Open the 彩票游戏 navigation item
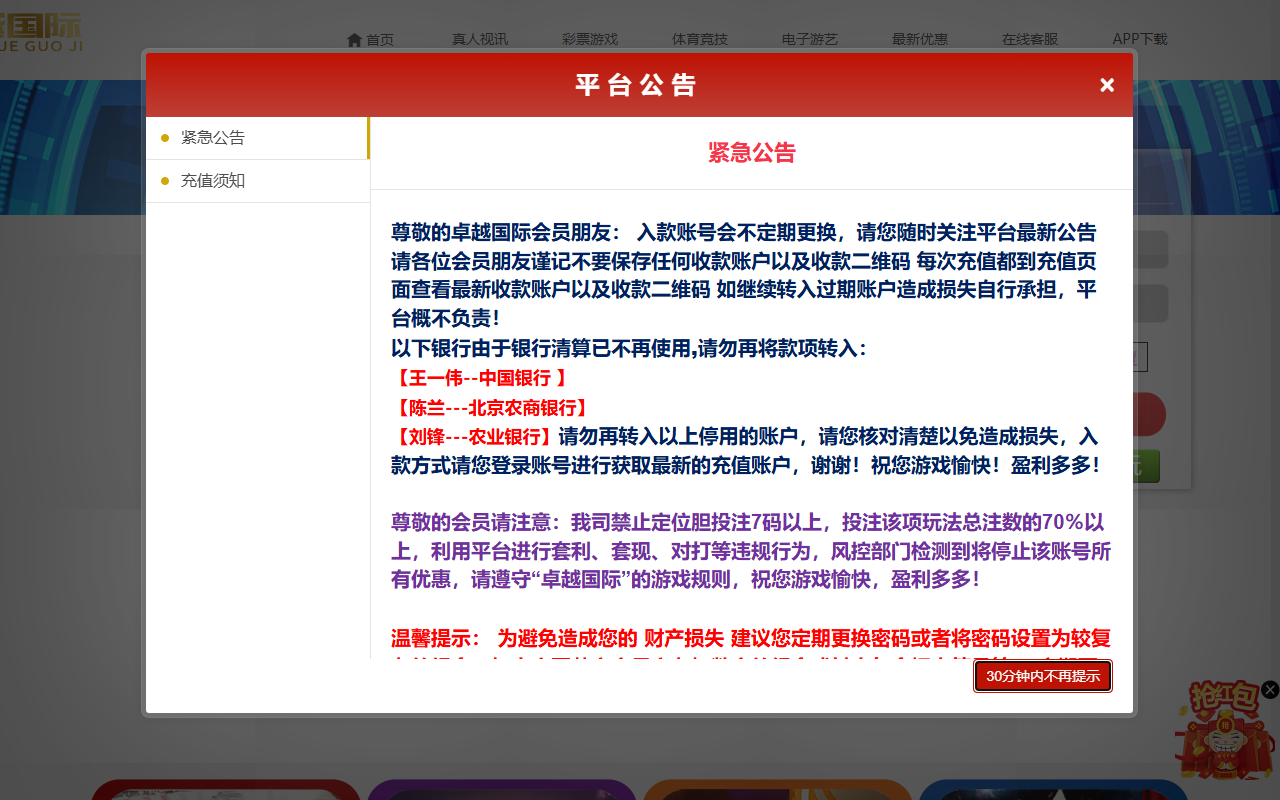This screenshot has width=1280, height=800. point(590,40)
